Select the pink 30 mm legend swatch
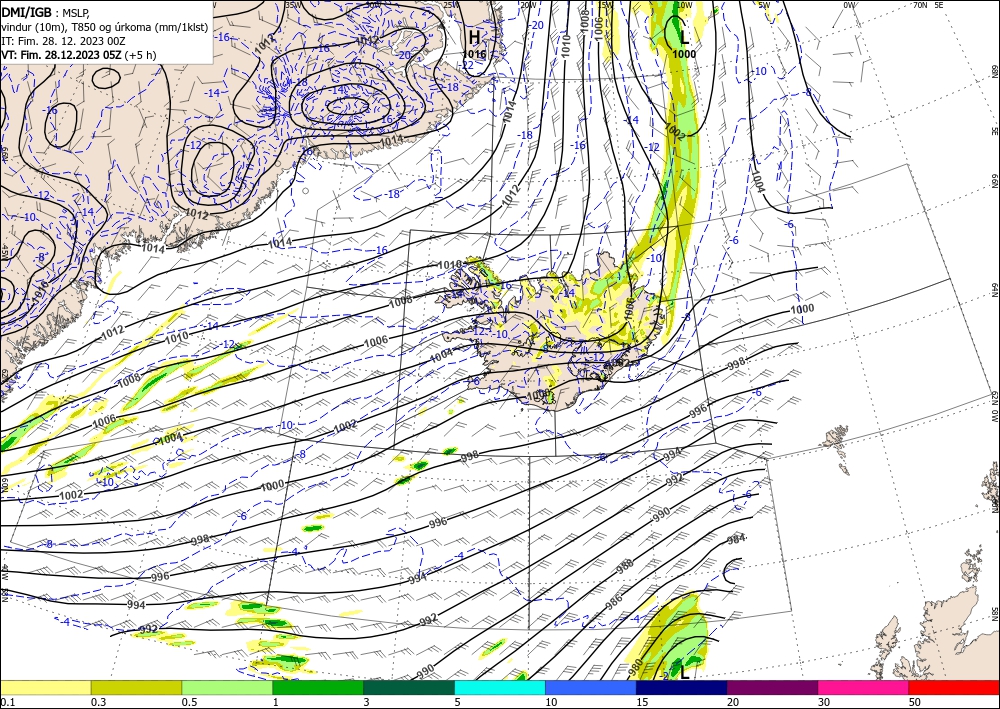 pos(864,687)
